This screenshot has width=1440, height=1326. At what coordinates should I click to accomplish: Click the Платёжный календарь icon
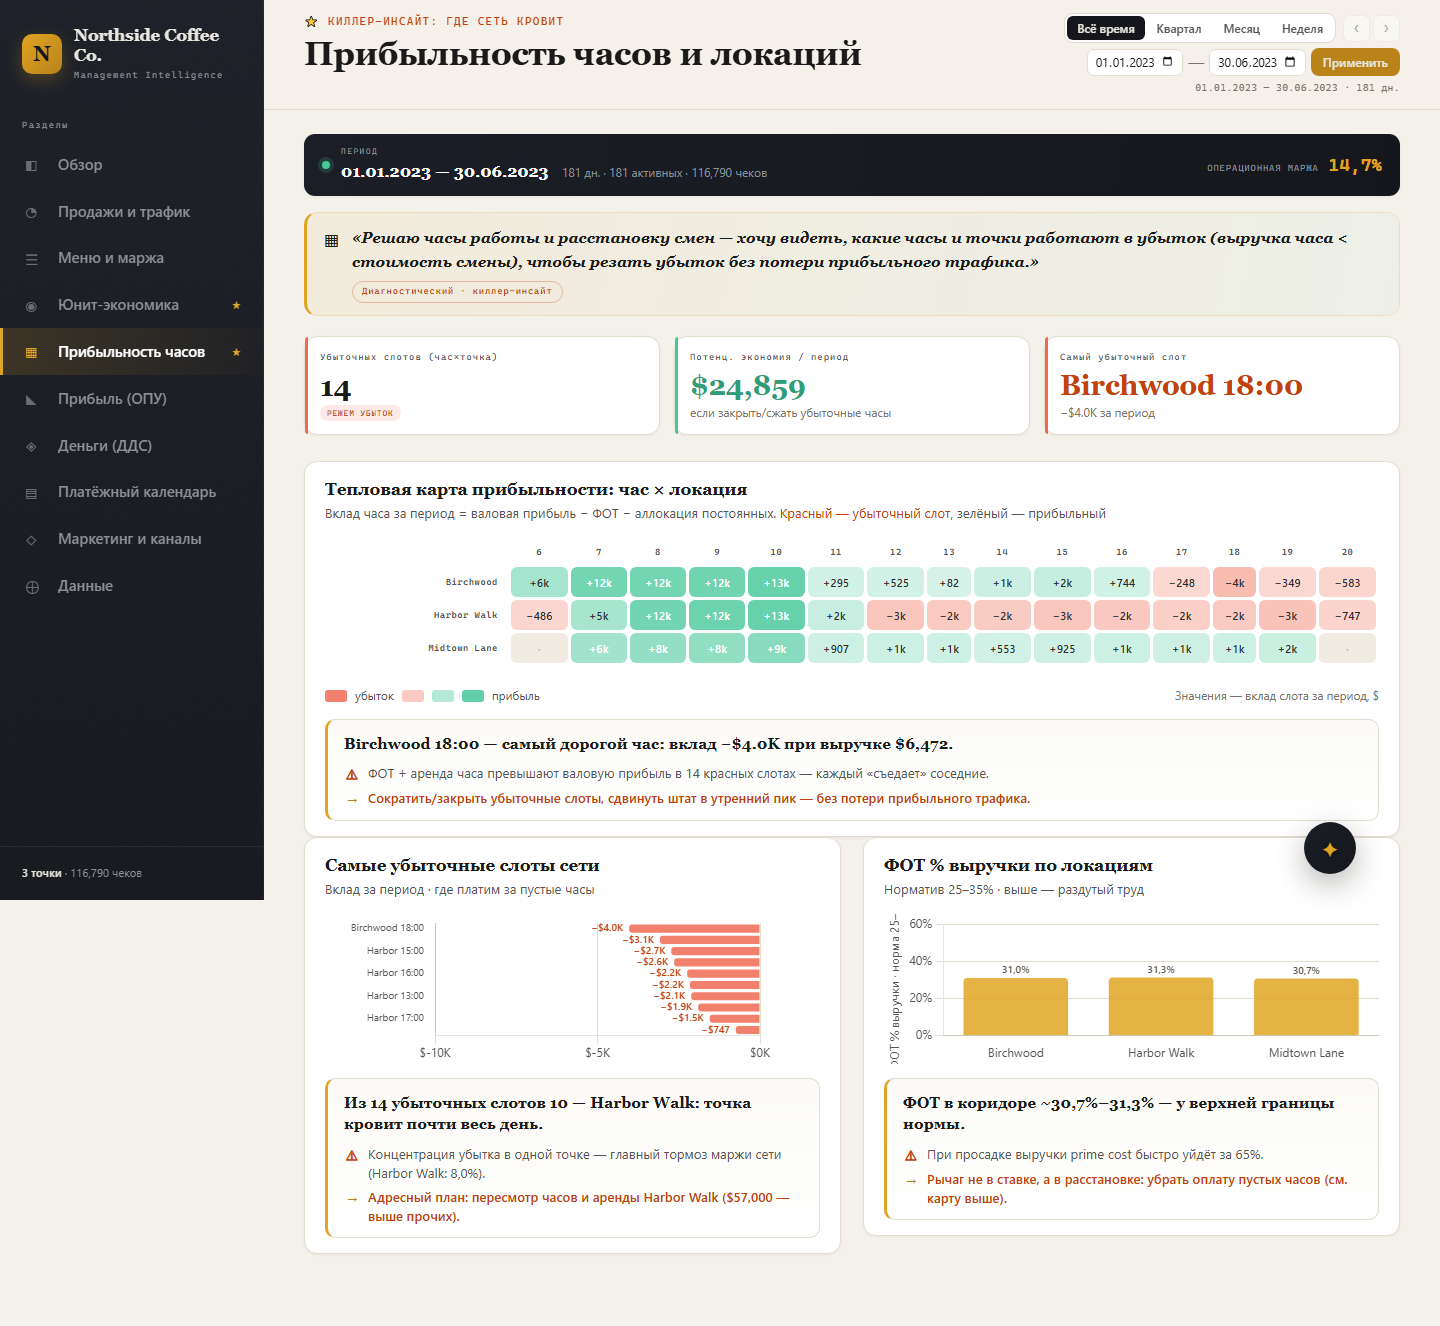click(x=31, y=493)
